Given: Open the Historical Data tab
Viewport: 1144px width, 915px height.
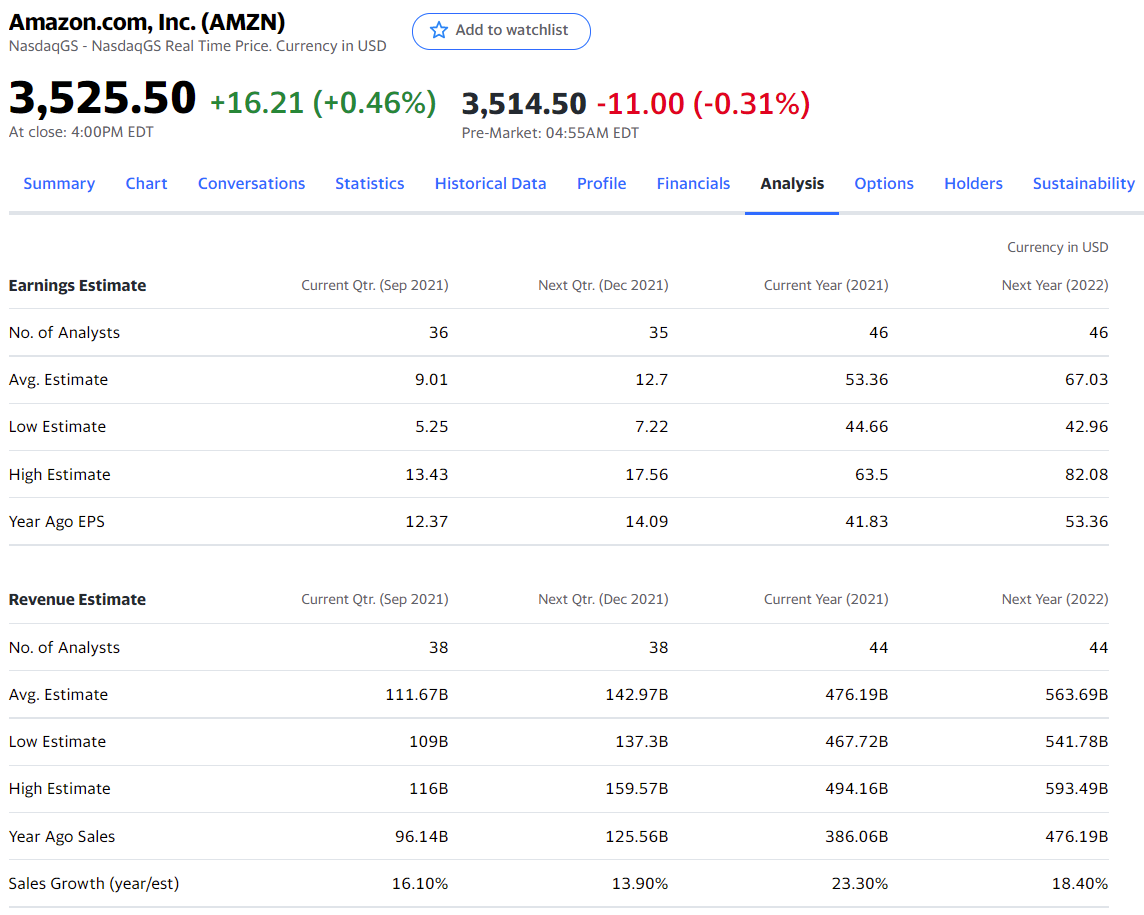Looking at the screenshot, I should pos(490,183).
